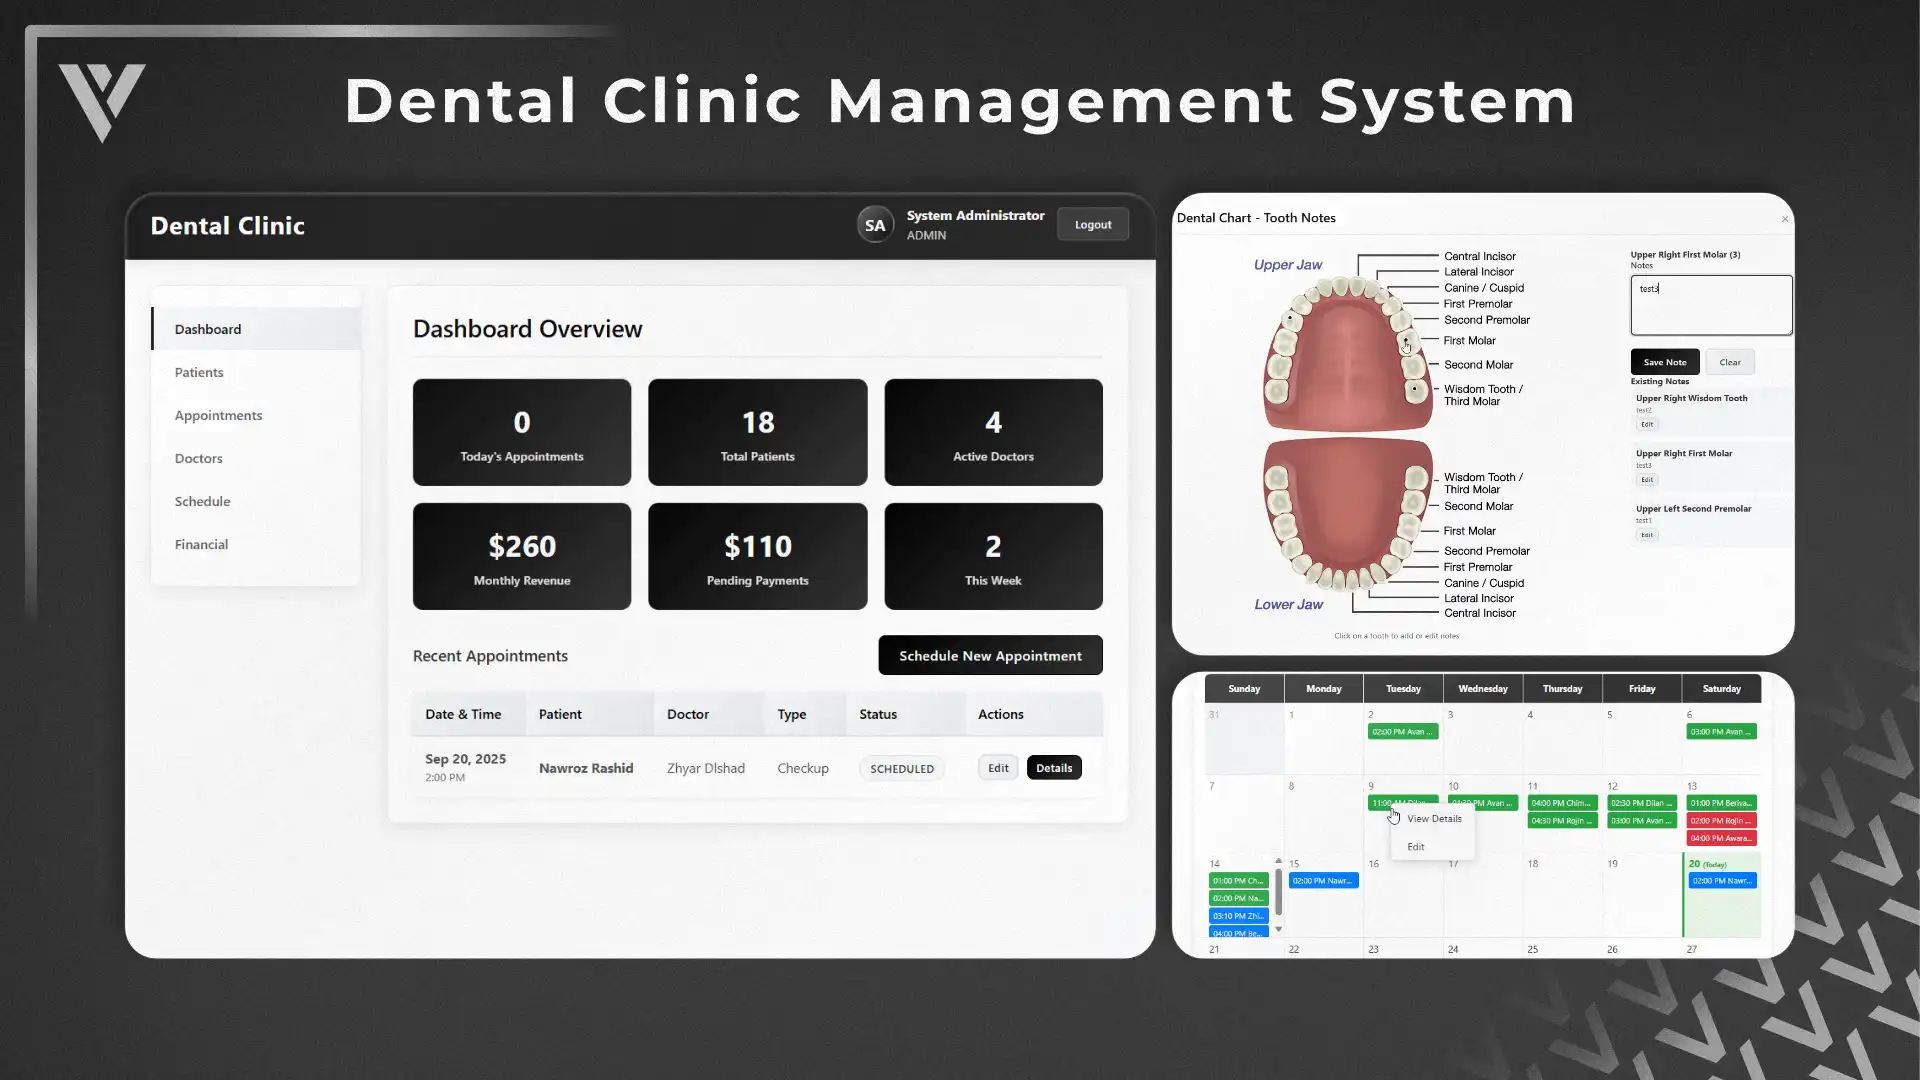Open the 02:00 PM Nawr appointment on day 20

tap(1721, 880)
